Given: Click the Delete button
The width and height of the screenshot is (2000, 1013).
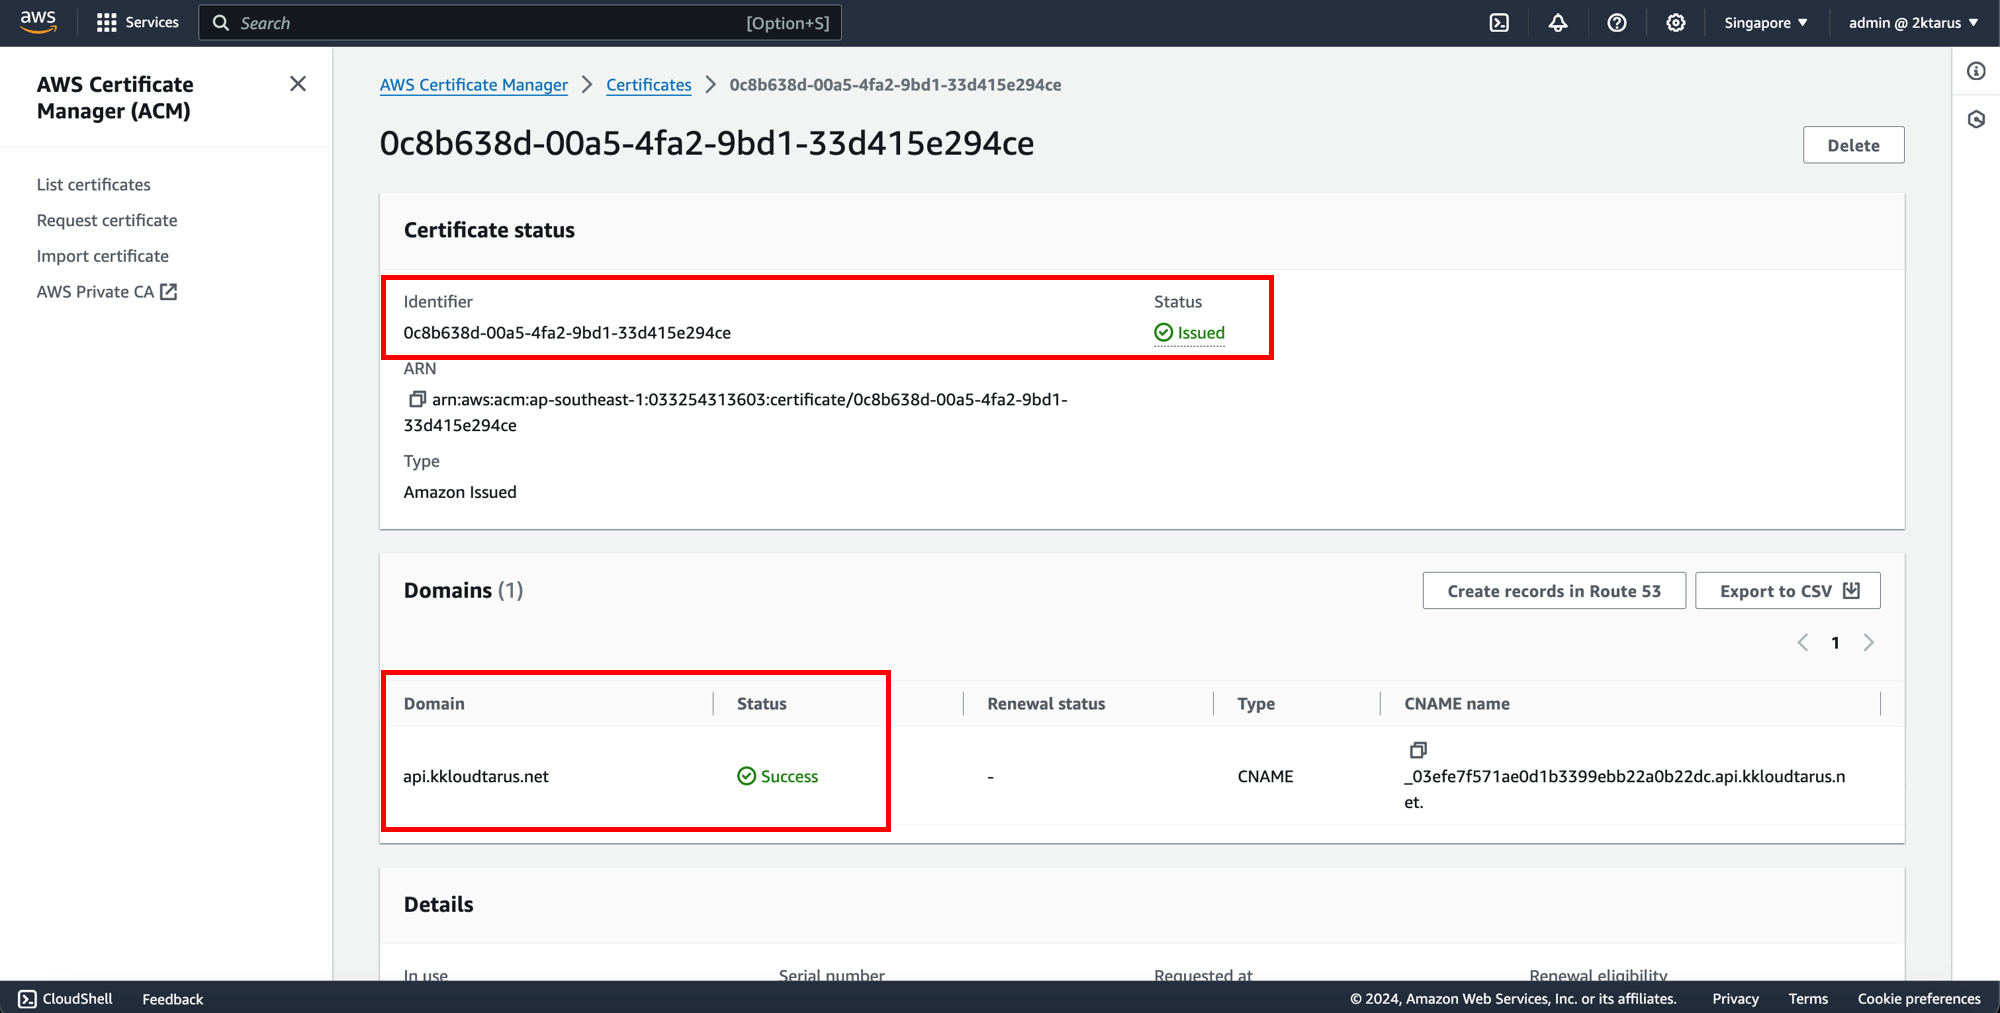Looking at the screenshot, I should [1853, 145].
